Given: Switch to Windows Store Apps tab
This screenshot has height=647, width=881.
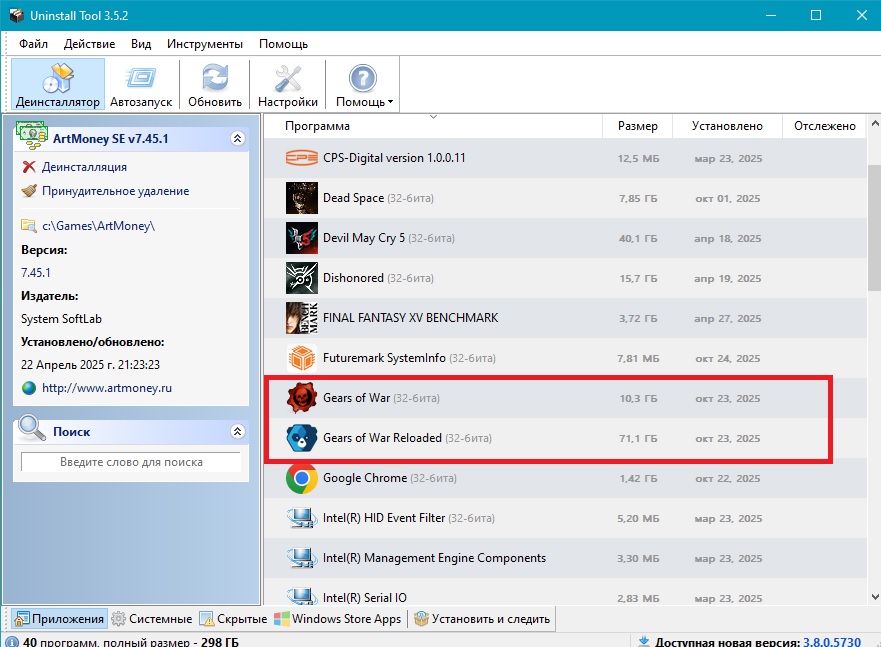Looking at the screenshot, I should click(x=338, y=619).
